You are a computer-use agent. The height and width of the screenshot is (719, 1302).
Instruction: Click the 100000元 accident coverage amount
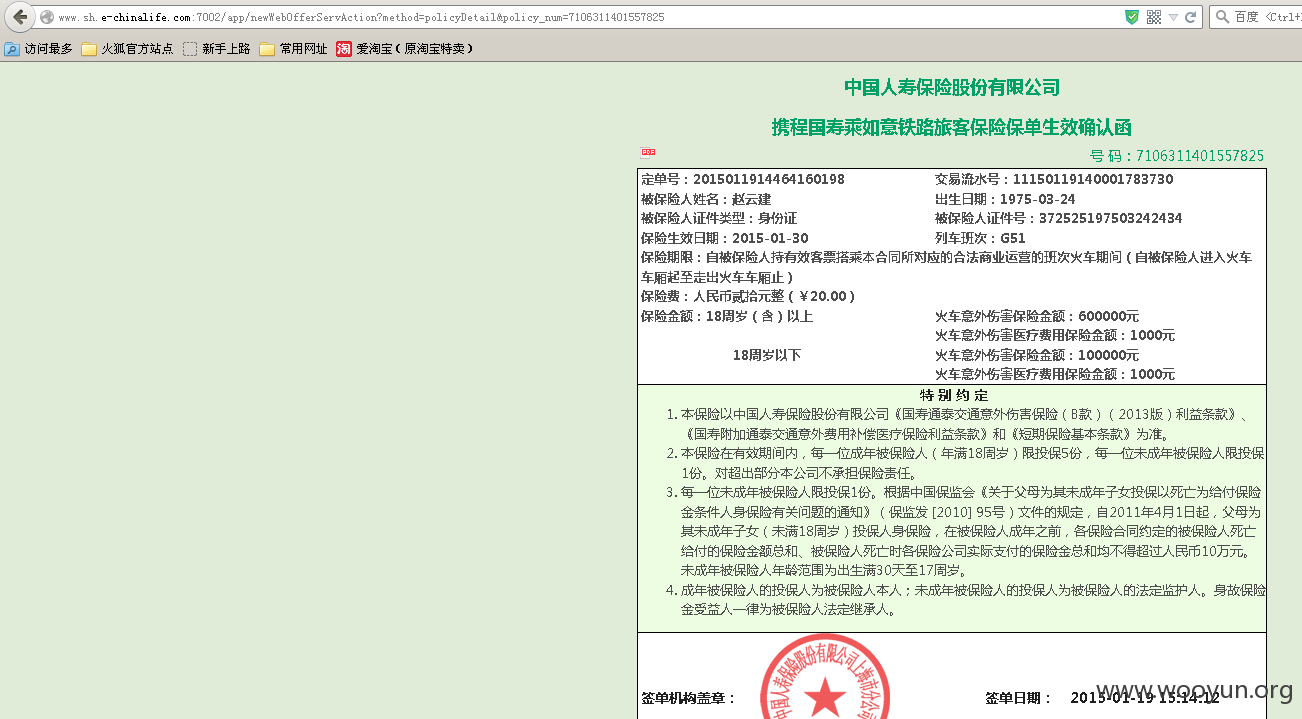point(1107,355)
